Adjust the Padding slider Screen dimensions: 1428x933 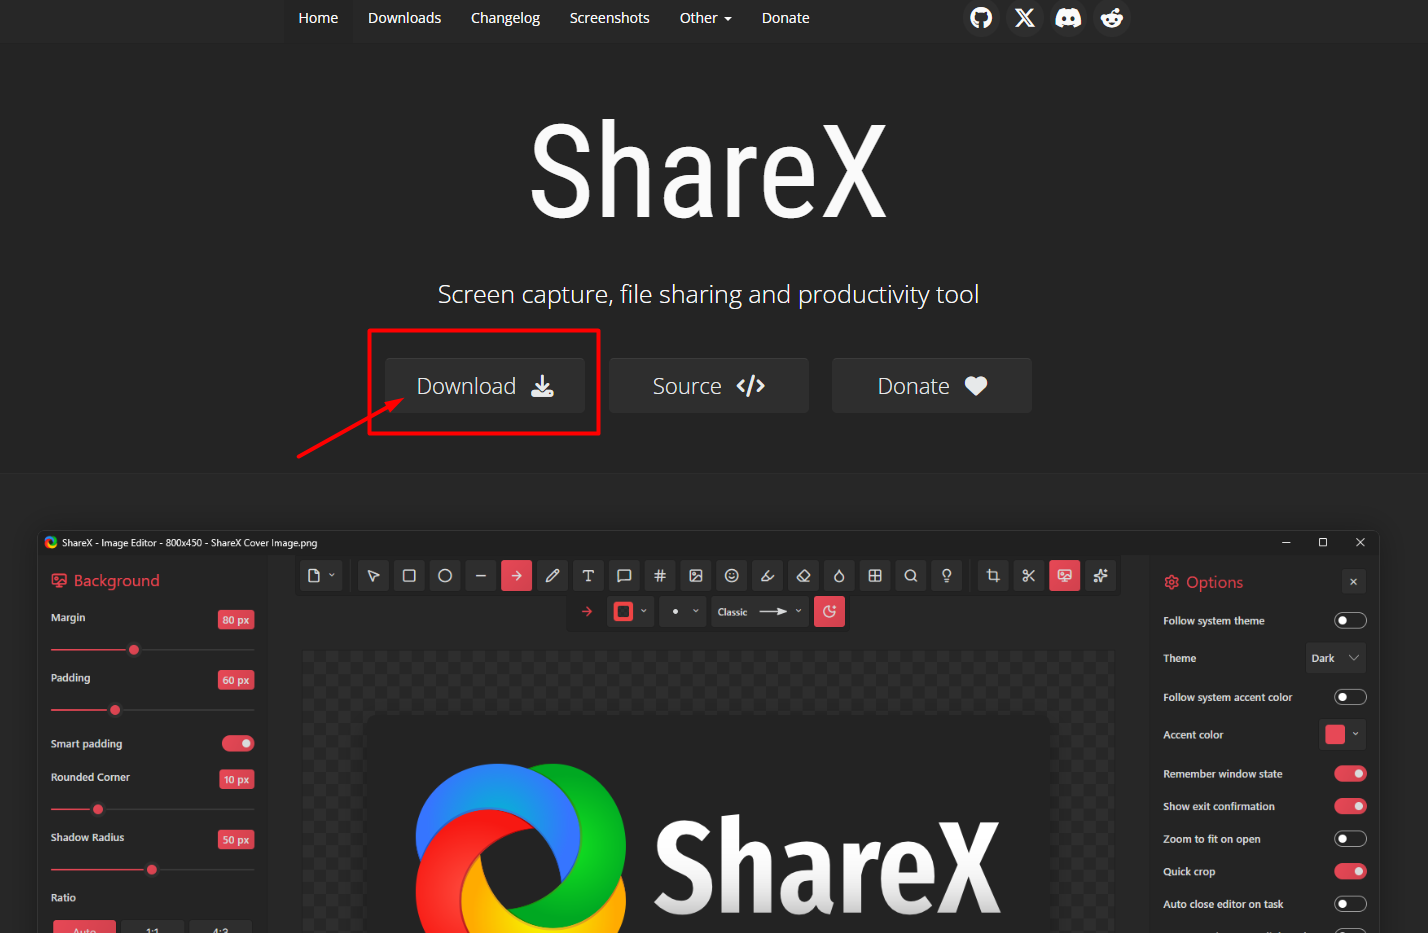(152, 710)
